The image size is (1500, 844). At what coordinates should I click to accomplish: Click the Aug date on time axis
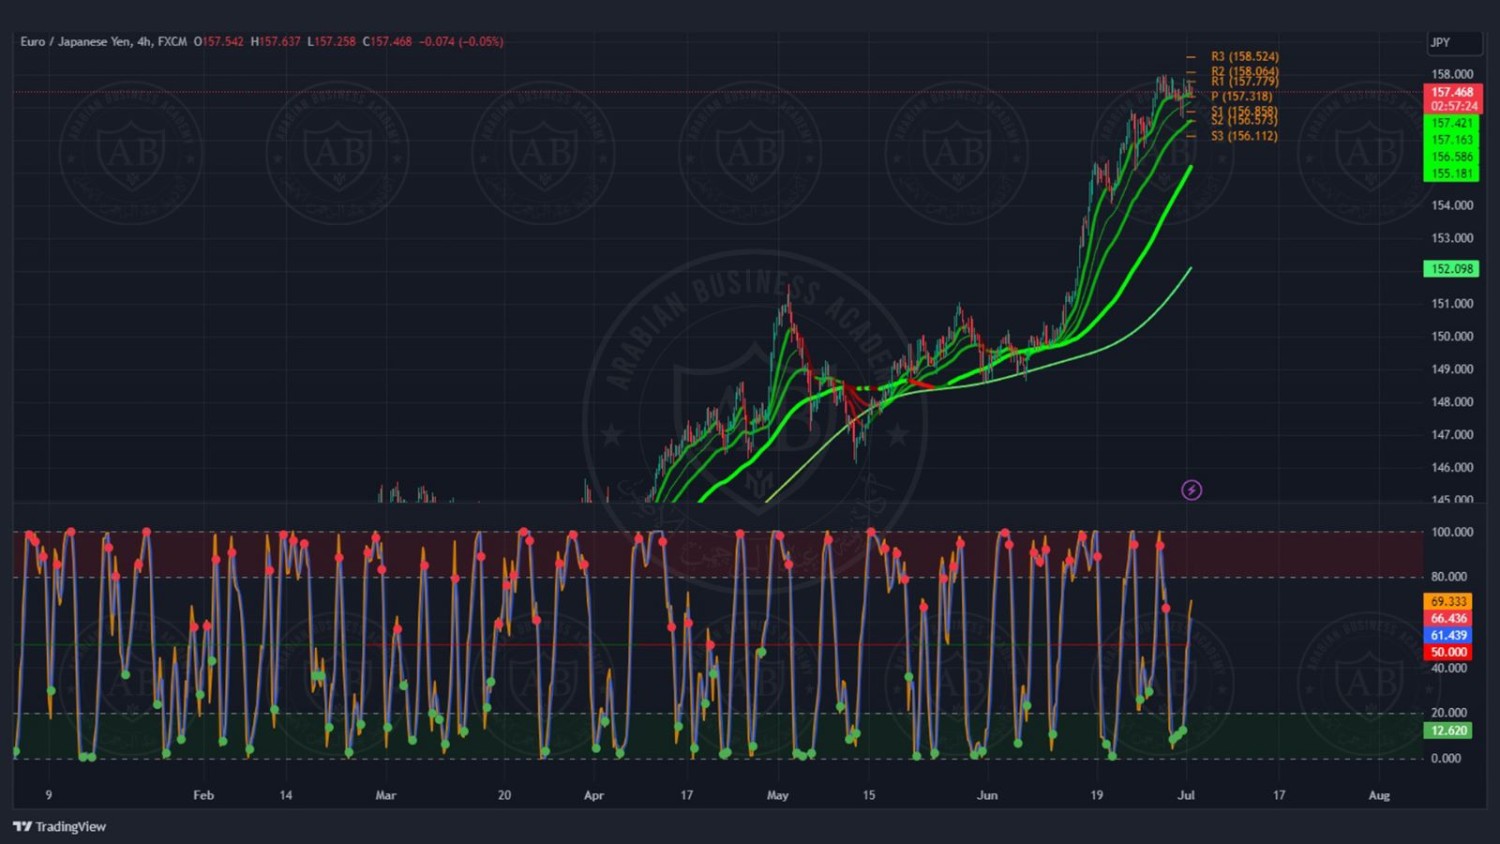coord(1379,796)
